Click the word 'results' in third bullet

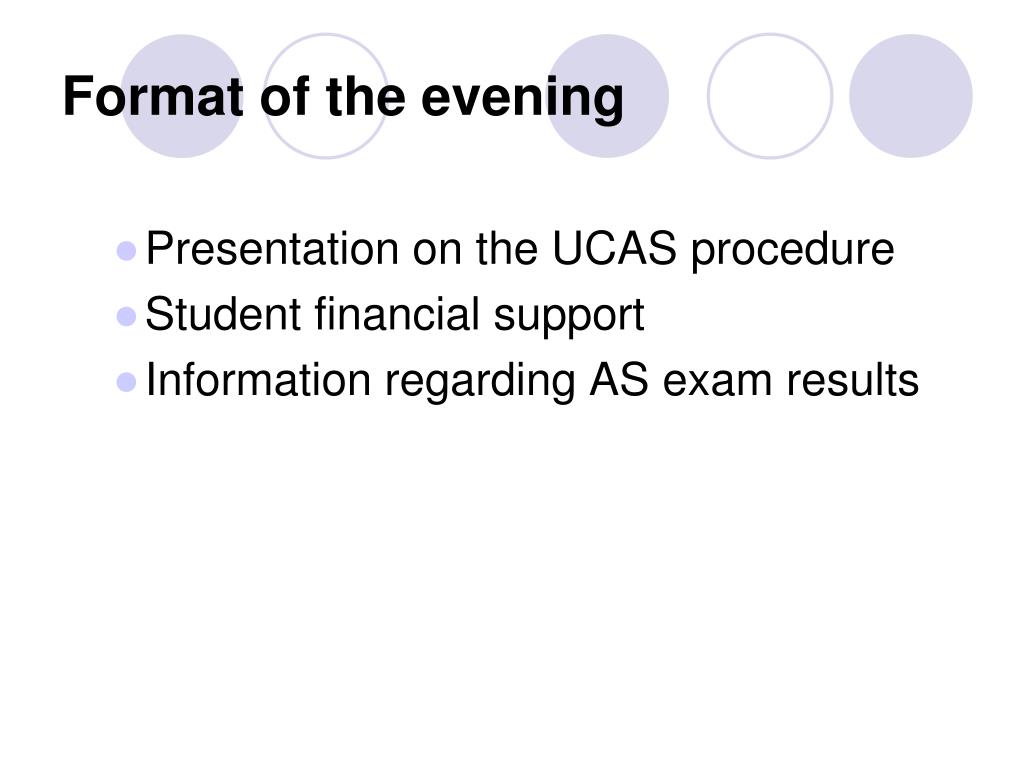pyautogui.click(x=853, y=379)
